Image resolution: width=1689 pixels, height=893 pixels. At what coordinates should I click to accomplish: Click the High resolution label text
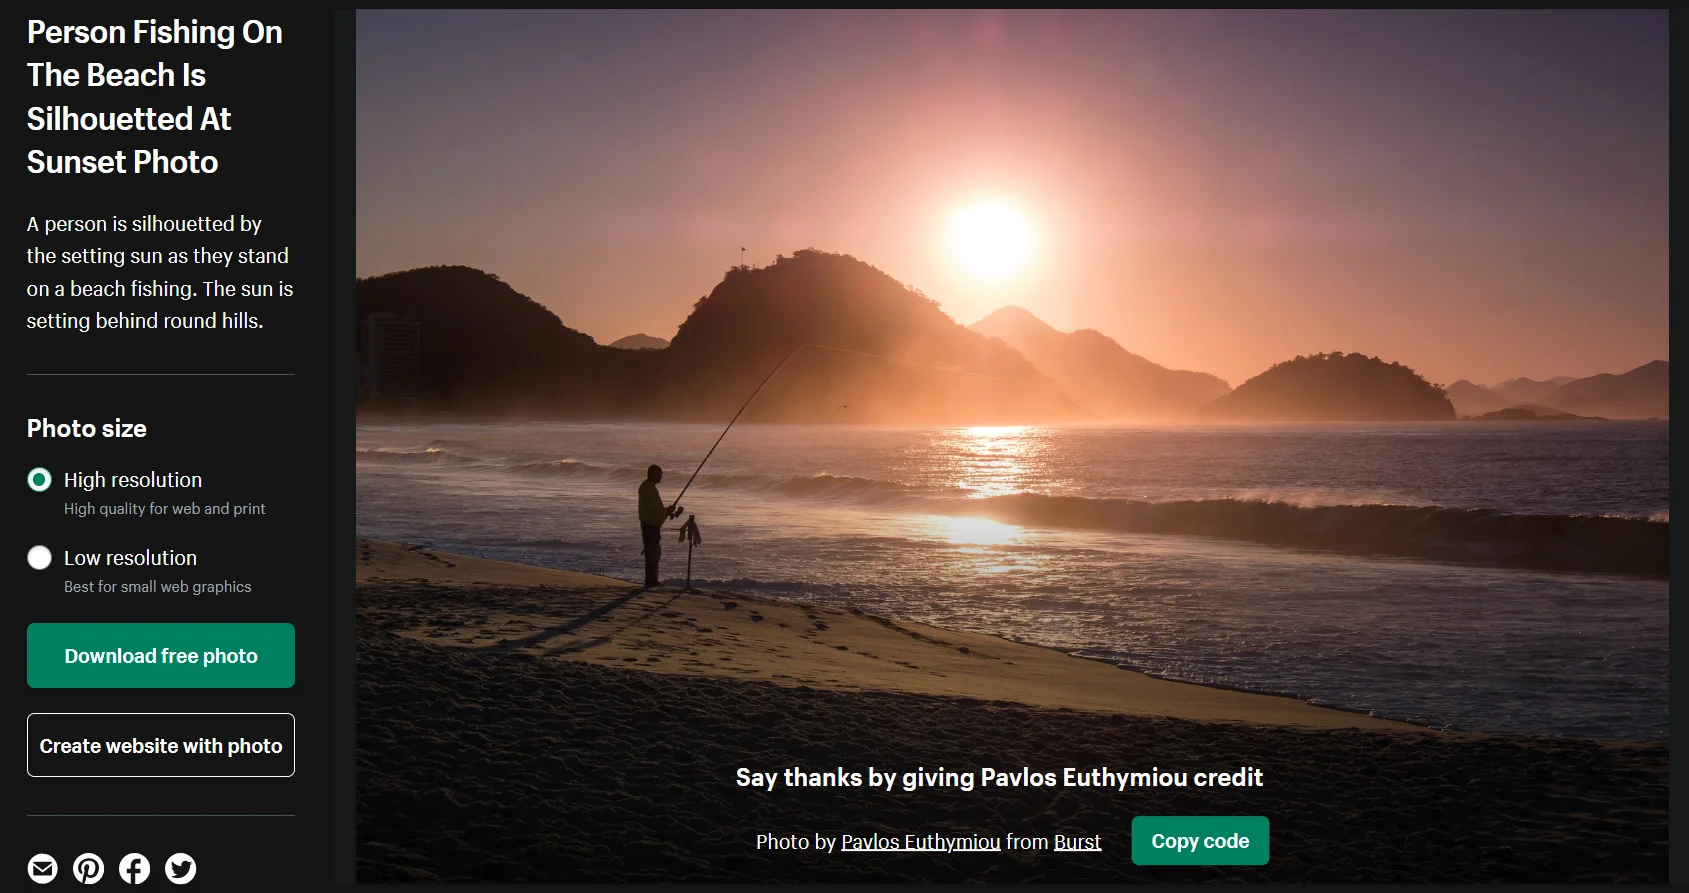(x=133, y=480)
